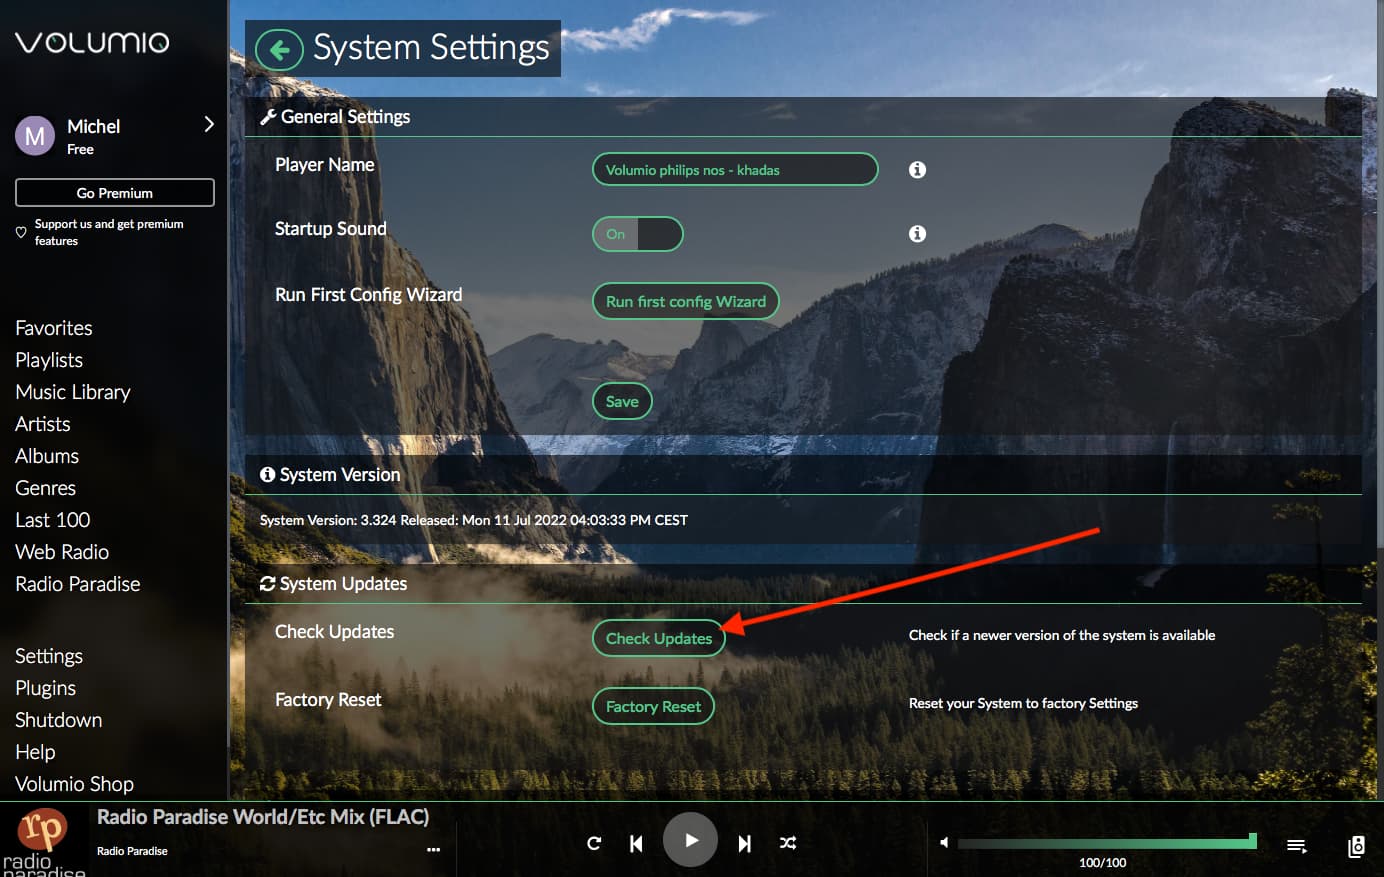The image size is (1384, 877).
Task: Skip to the next track
Action: pyautogui.click(x=744, y=844)
